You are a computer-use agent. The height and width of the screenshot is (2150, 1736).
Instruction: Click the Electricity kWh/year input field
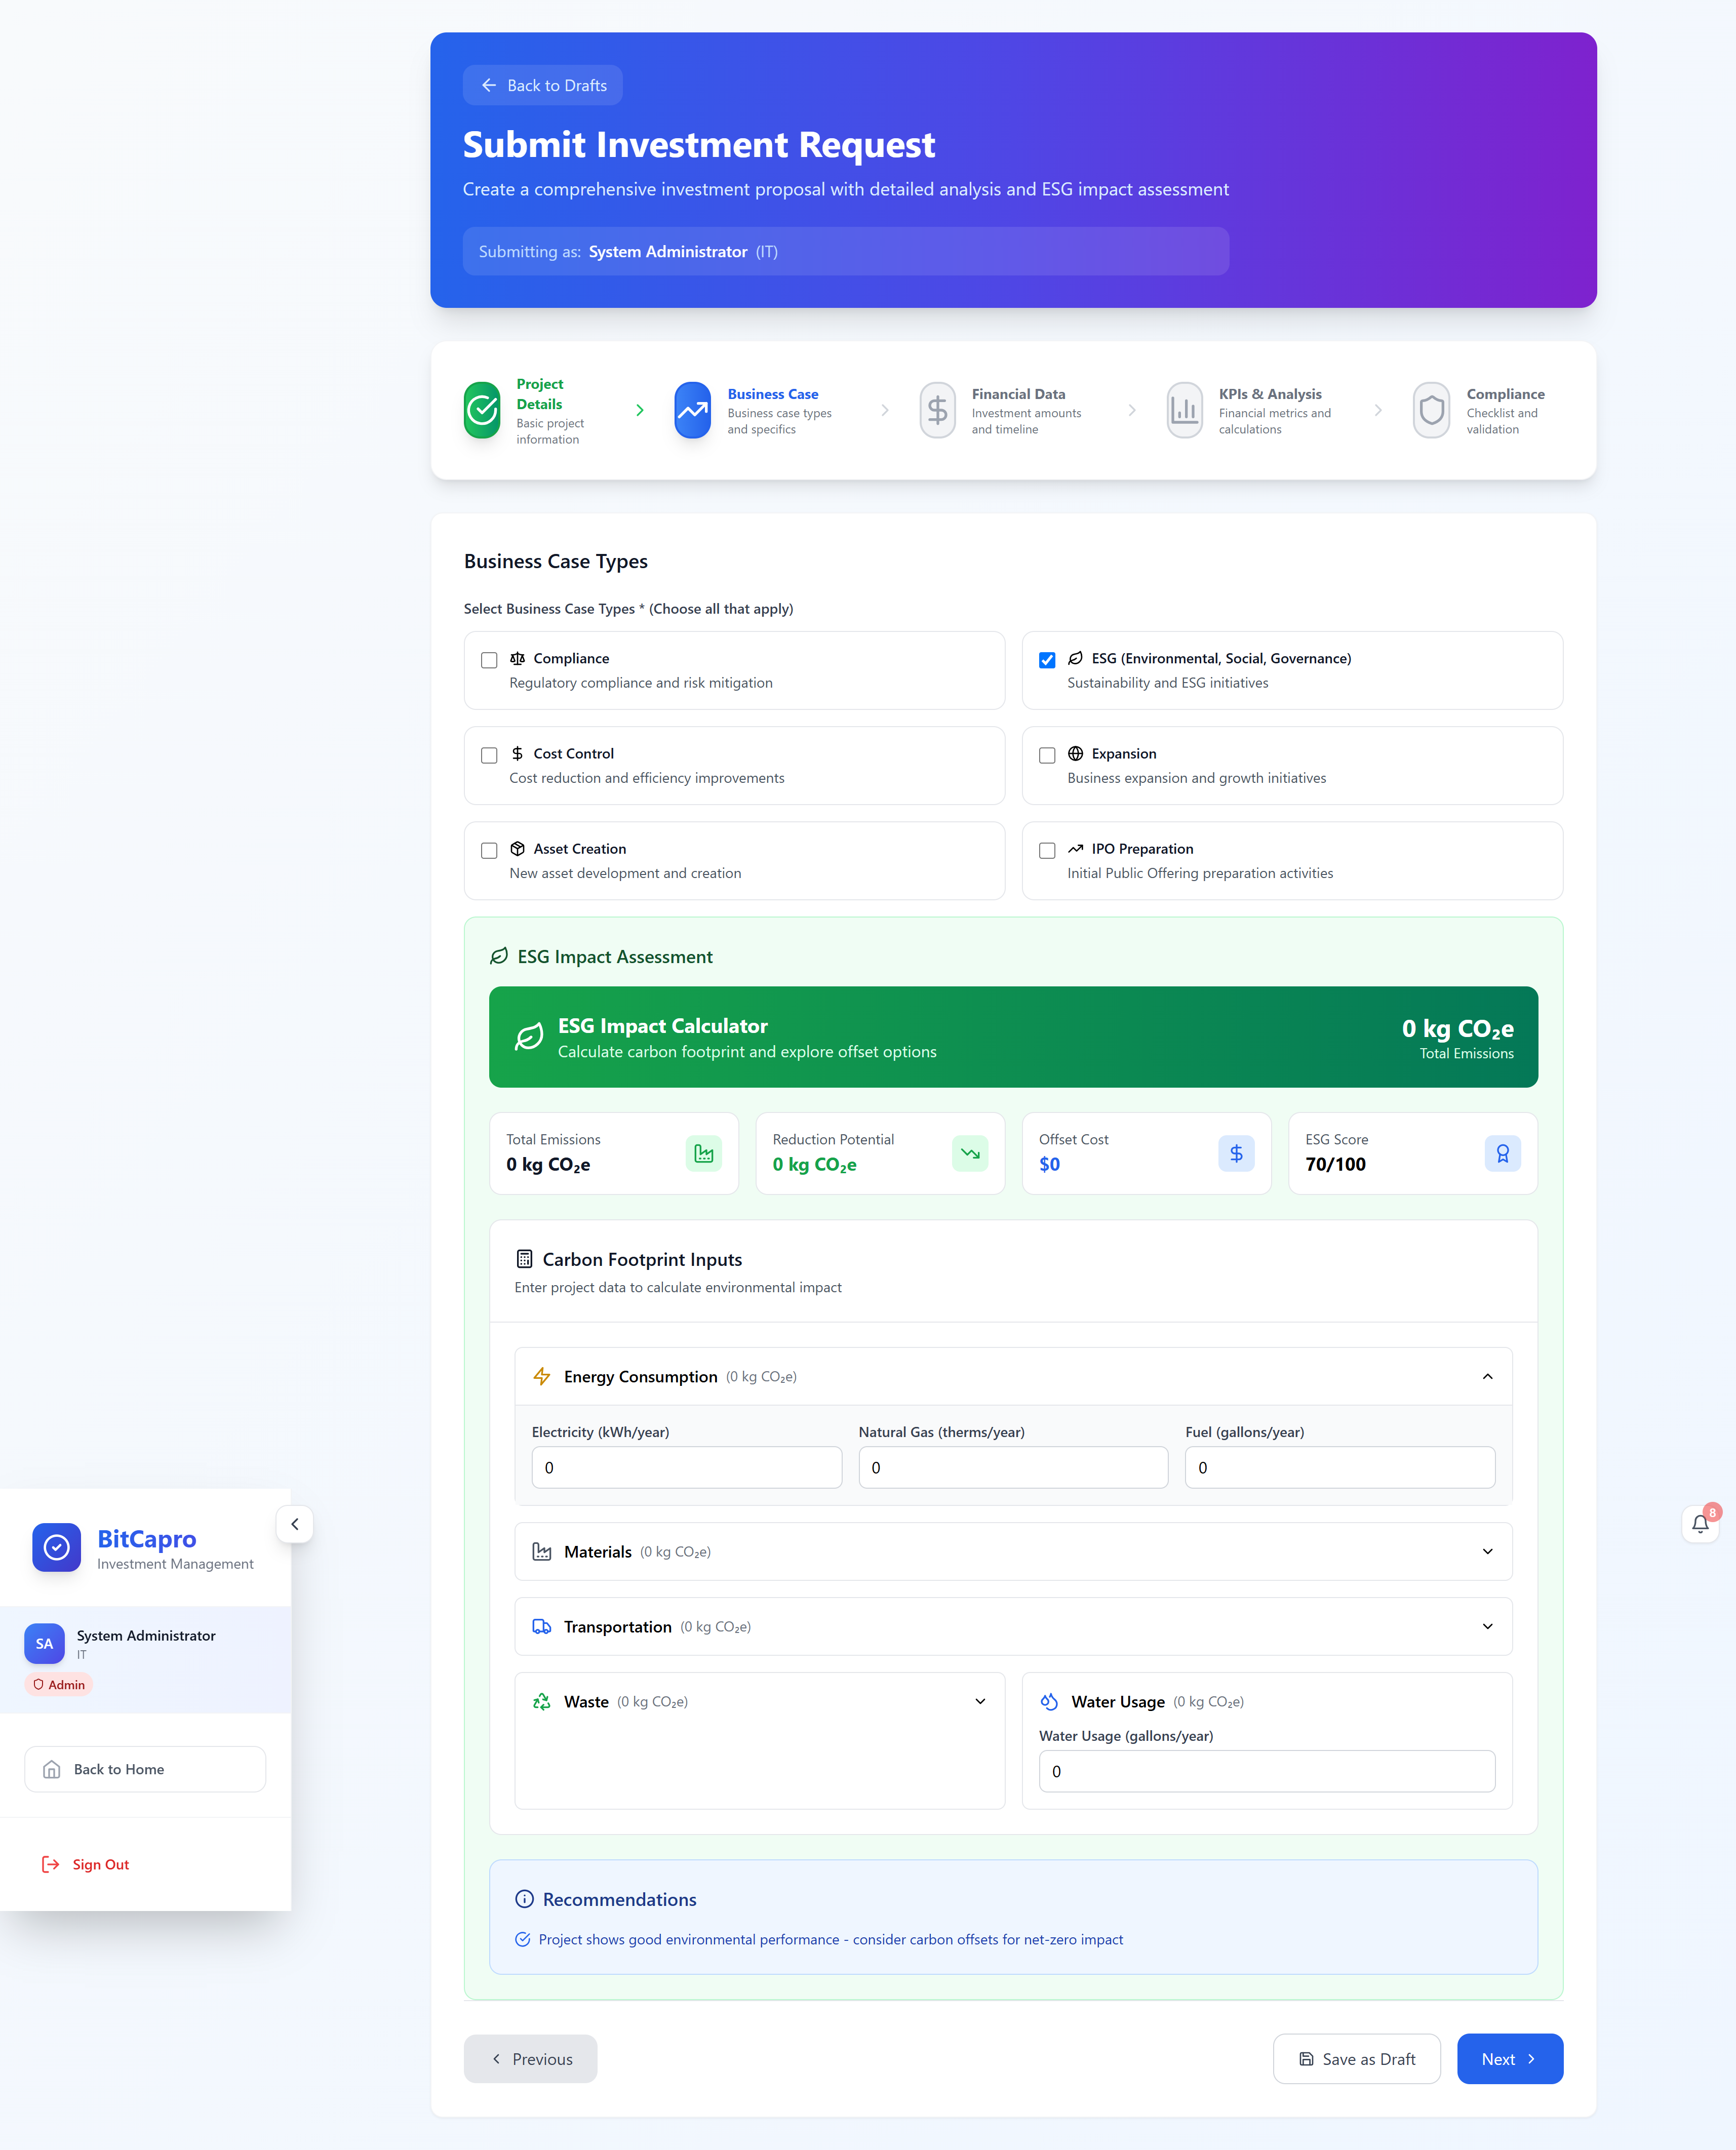[686, 1467]
